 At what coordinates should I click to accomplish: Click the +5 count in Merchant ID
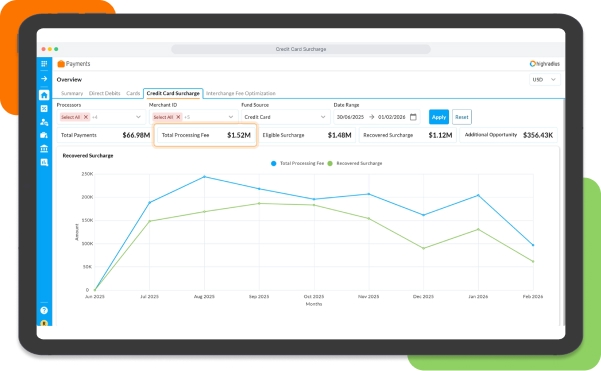point(187,117)
